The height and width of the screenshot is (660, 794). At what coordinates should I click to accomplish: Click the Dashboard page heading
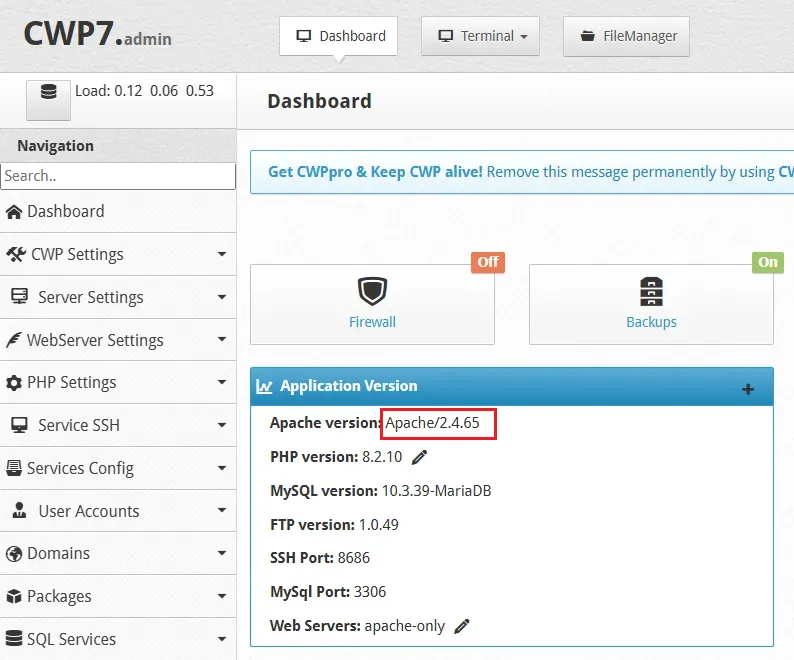[x=320, y=101]
